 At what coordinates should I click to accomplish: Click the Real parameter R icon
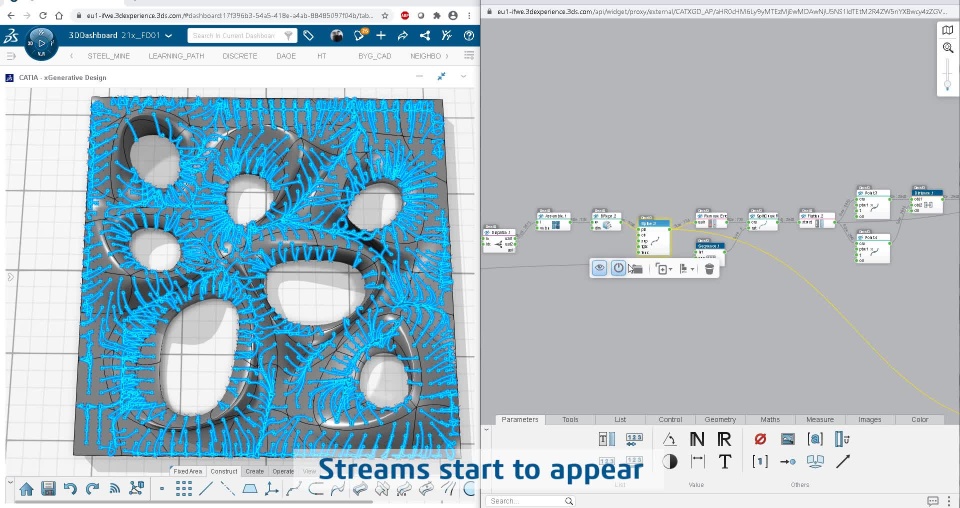pyautogui.click(x=724, y=439)
